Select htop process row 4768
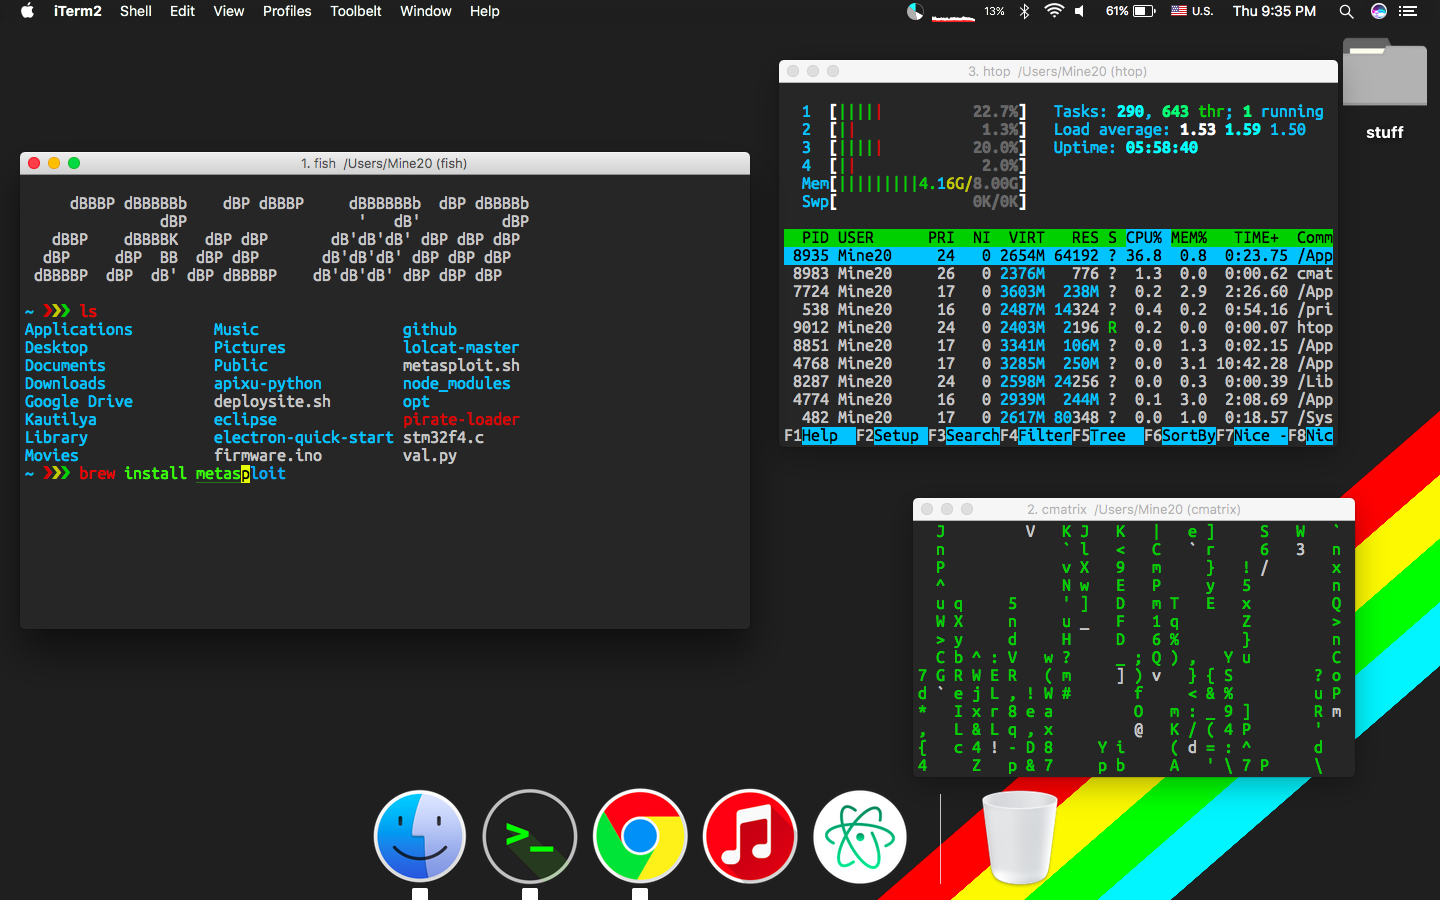 point(1058,364)
